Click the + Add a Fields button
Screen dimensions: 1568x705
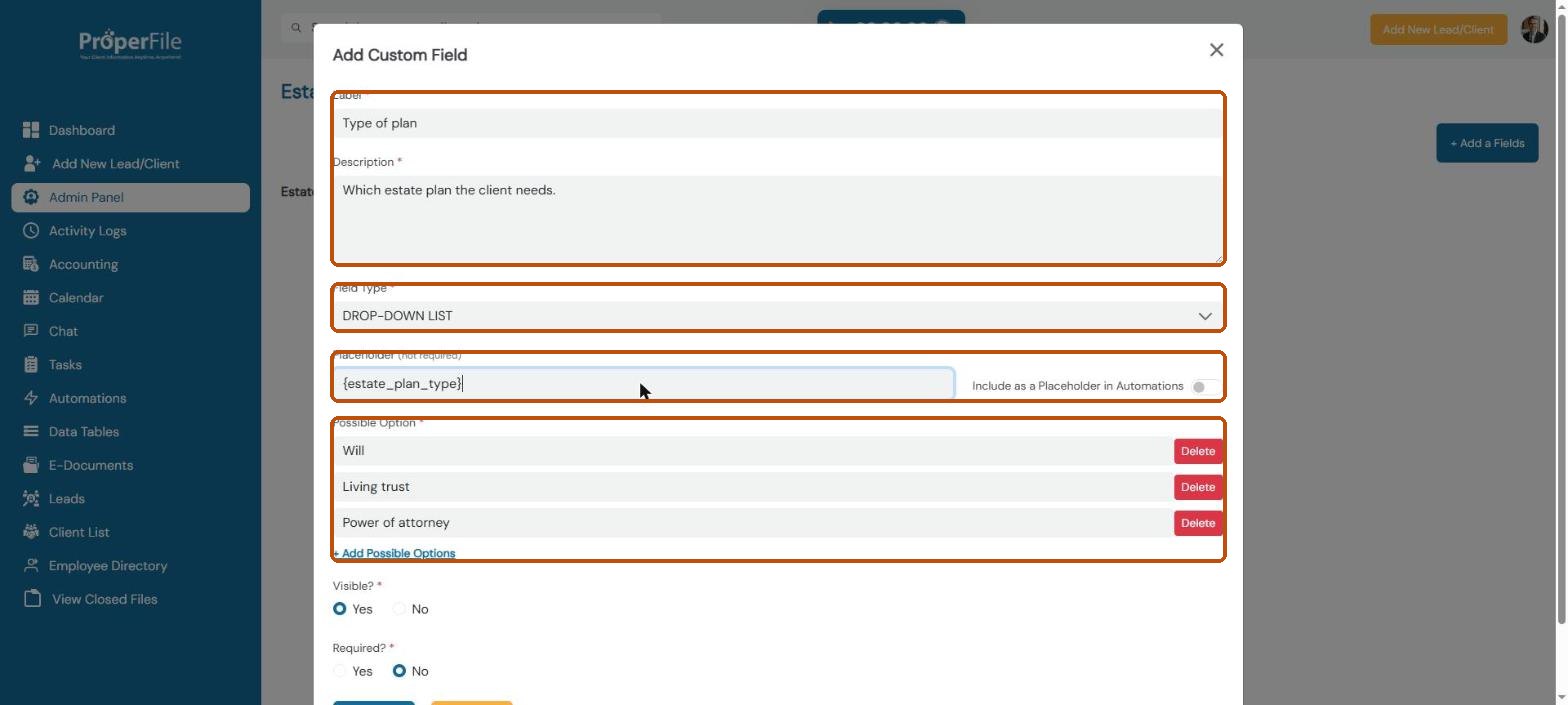[1487, 143]
